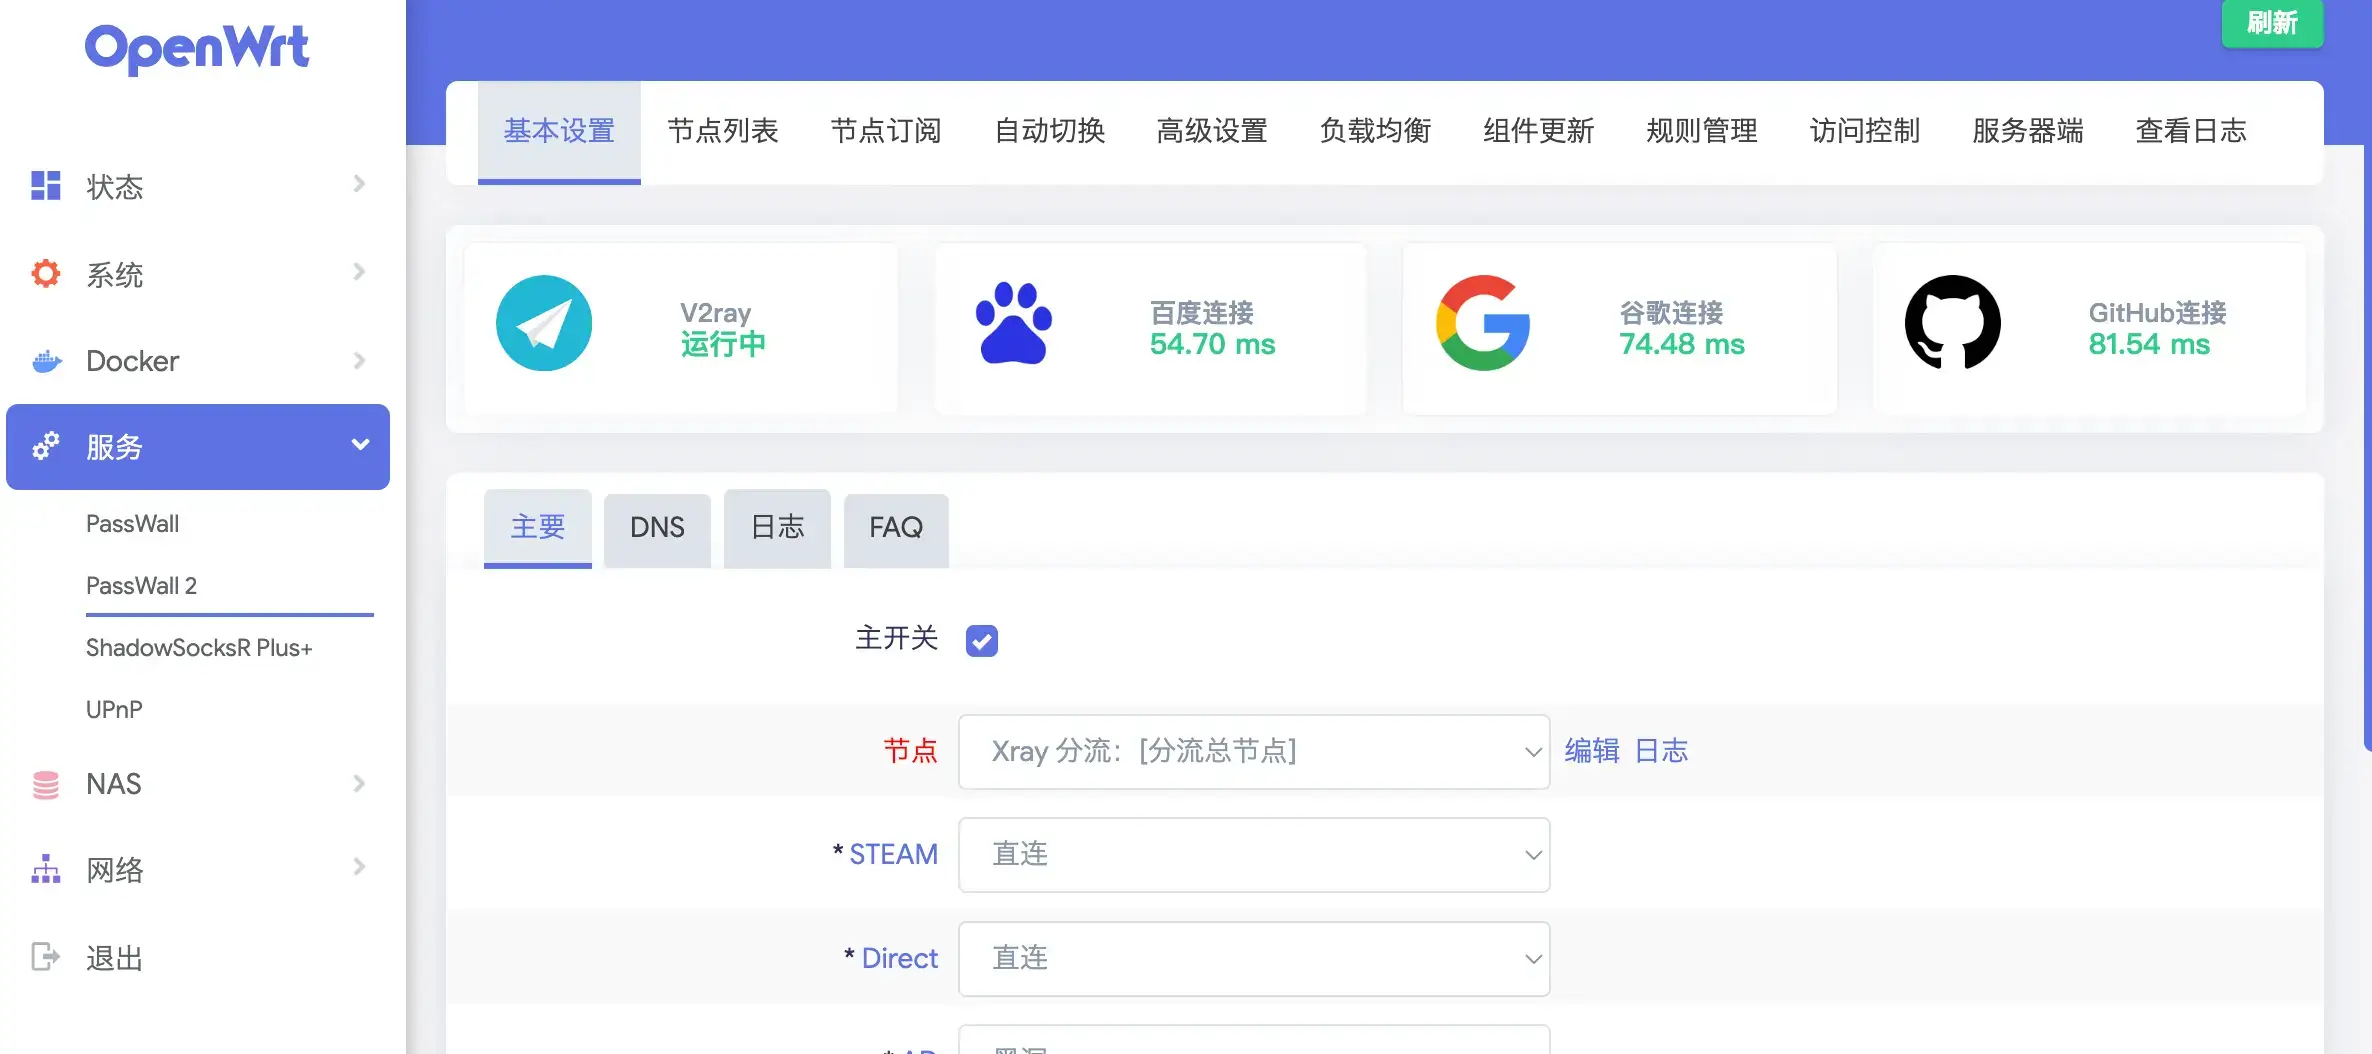Screen dimensions: 2372x1054
Task: Open ShadowSocksR Plus+ in the sidebar
Action: (199, 649)
